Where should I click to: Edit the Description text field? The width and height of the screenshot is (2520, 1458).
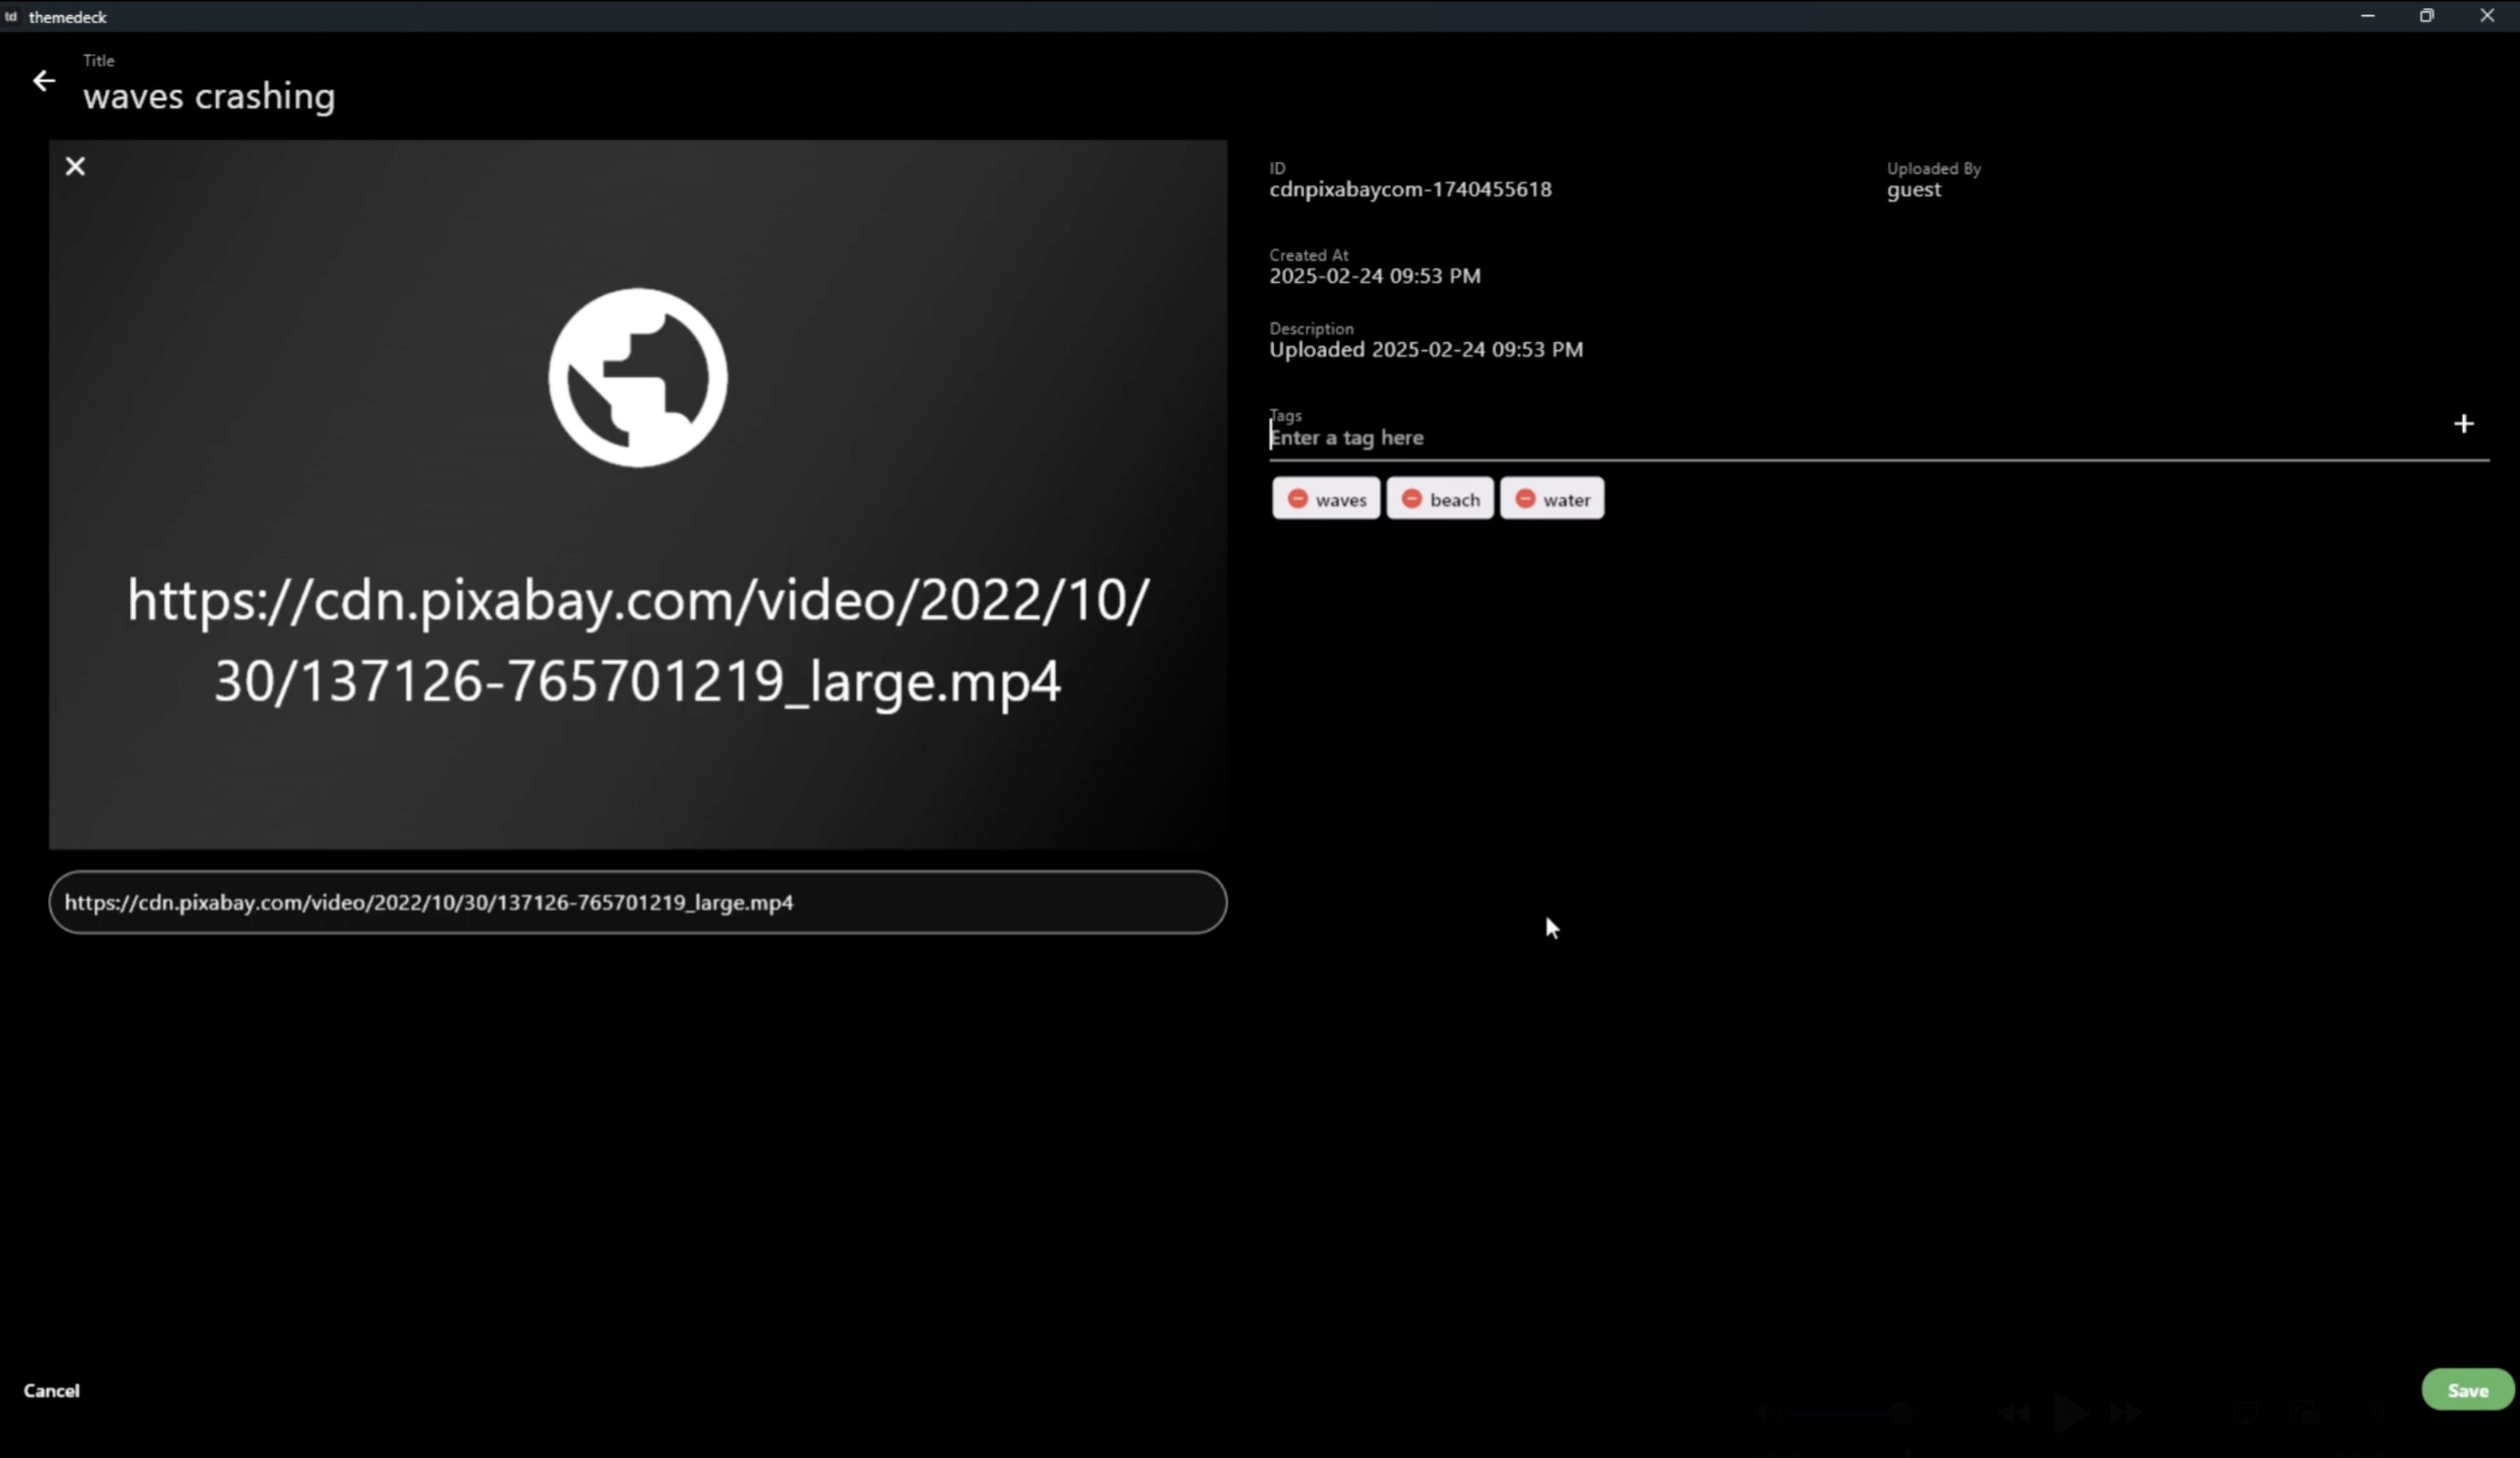pos(1425,350)
